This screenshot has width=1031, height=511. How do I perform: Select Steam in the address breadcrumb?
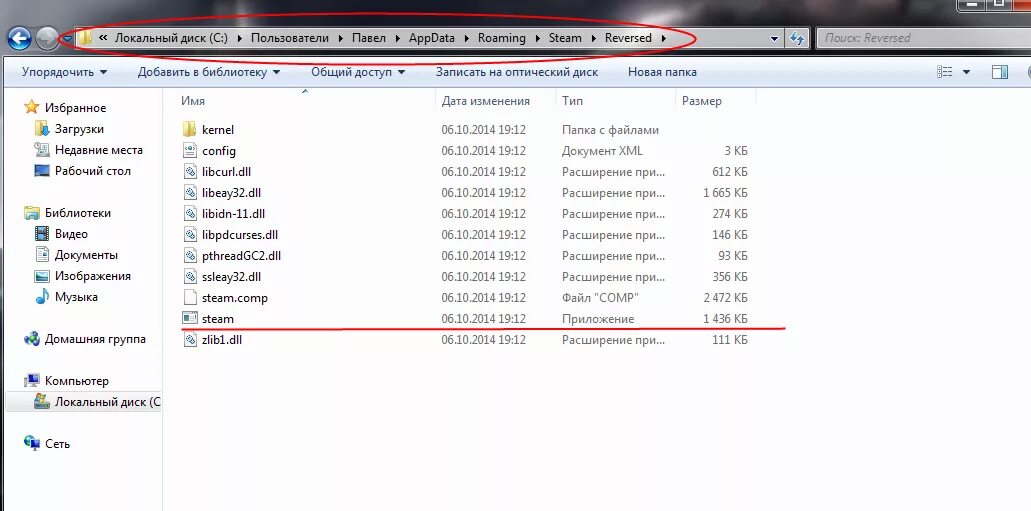point(565,38)
